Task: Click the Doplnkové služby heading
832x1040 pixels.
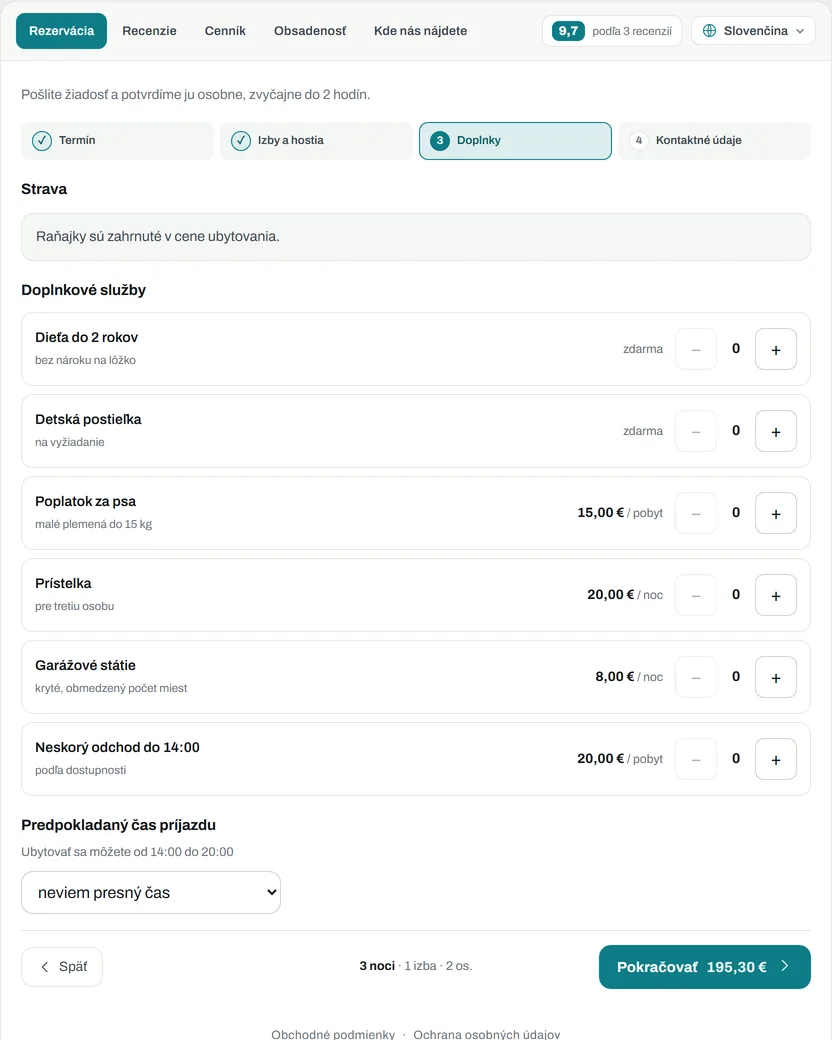Action: pos(84,290)
